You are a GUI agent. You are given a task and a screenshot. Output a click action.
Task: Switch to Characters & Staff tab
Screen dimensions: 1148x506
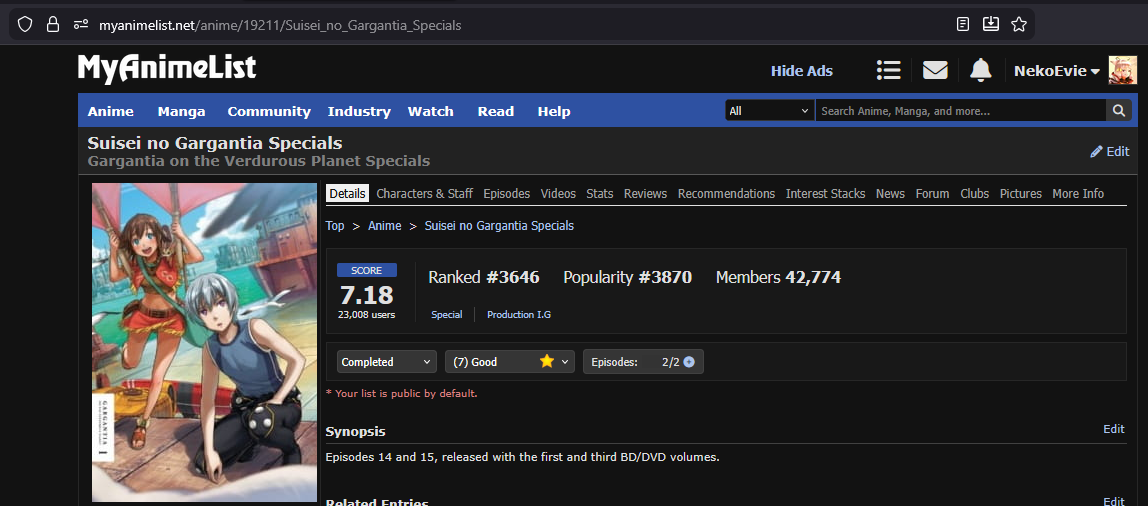(425, 193)
